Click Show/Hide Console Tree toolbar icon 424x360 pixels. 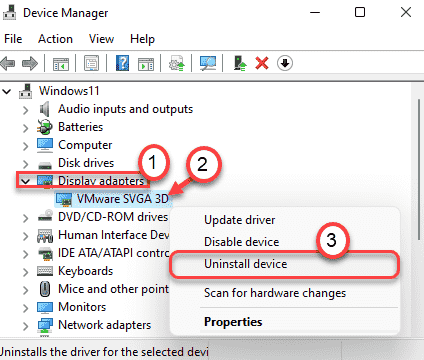tap(61, 63)
